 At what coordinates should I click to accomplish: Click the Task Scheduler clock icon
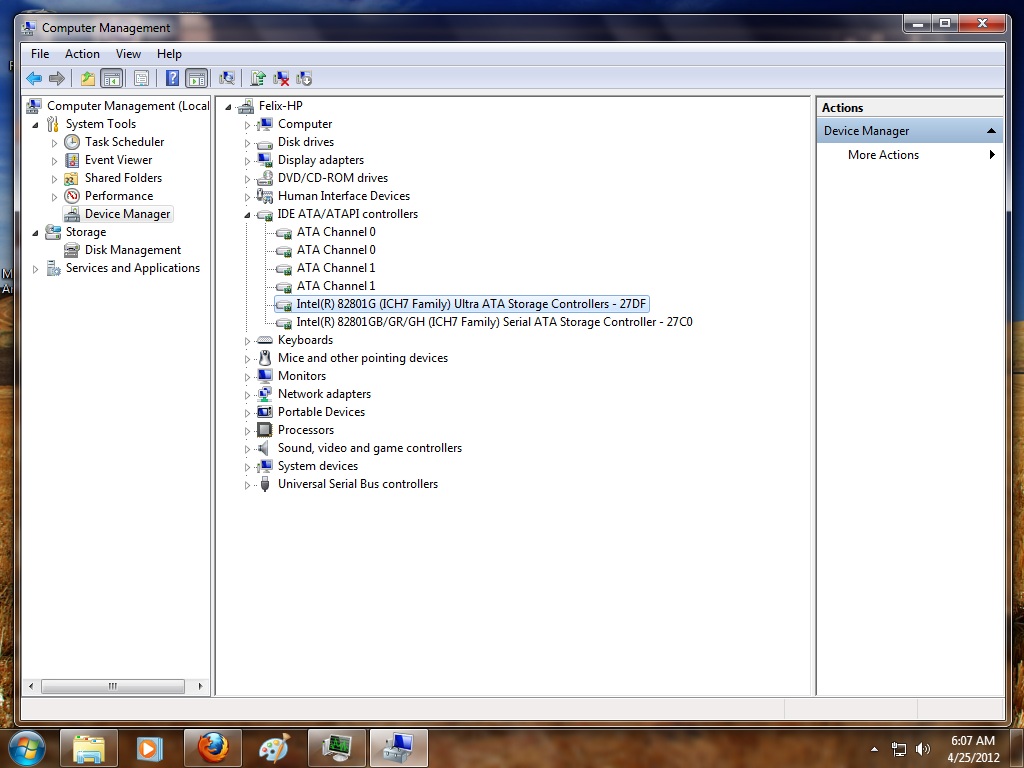(72, 142)
